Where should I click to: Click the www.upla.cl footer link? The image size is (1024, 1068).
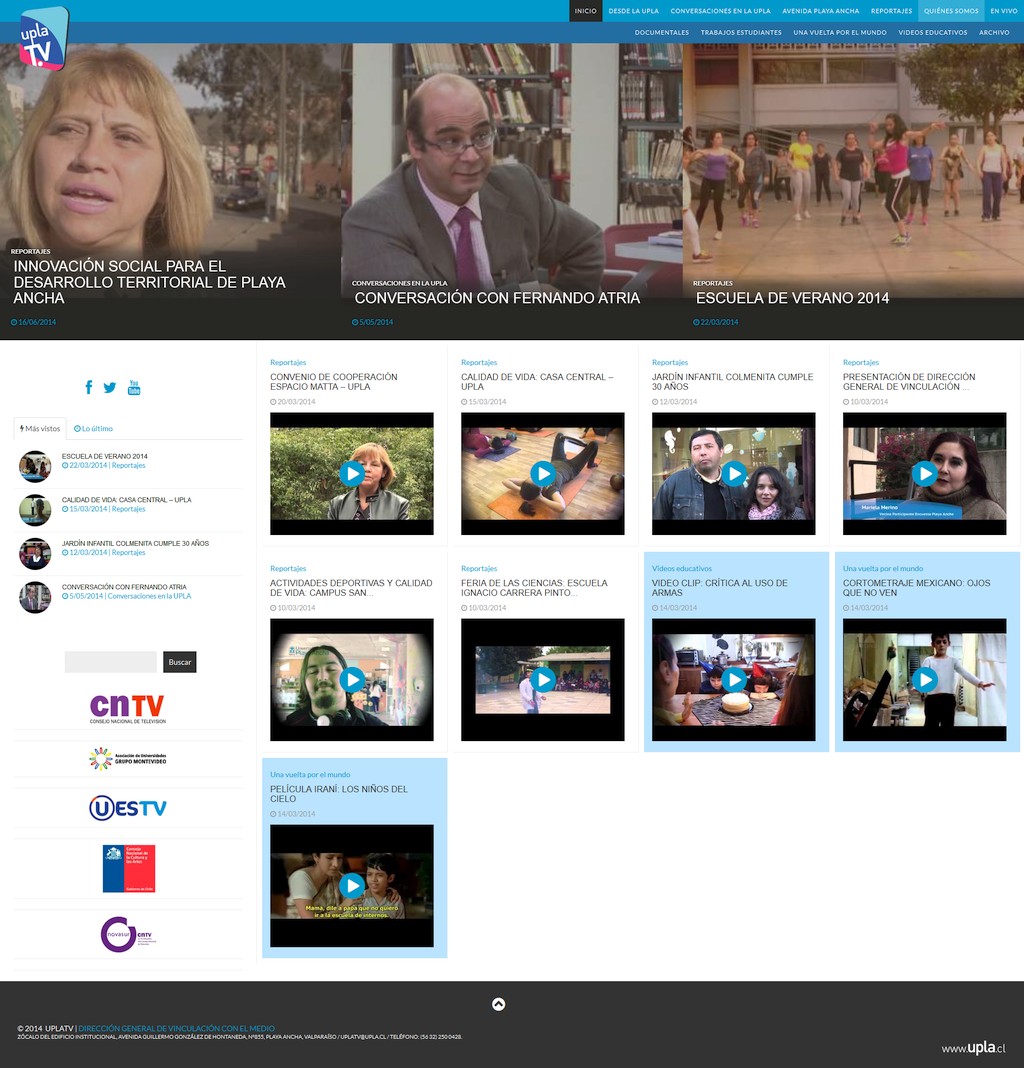pyautogui.click(x=972, y=1048)
